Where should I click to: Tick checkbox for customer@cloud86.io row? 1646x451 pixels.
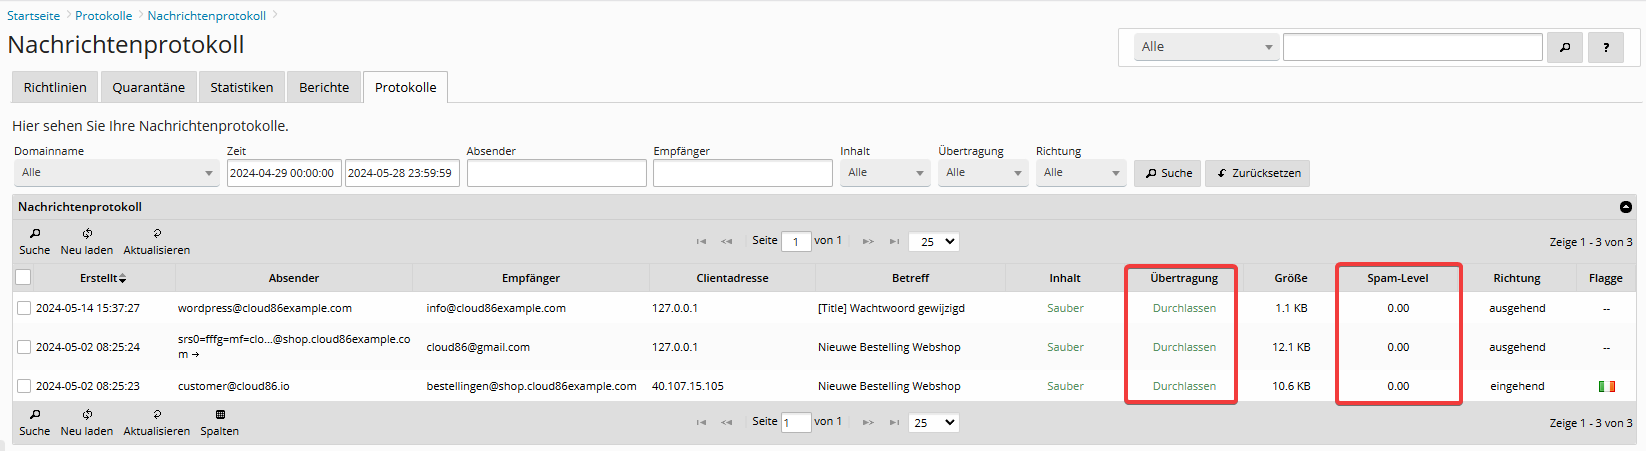[x=24, y=386]
